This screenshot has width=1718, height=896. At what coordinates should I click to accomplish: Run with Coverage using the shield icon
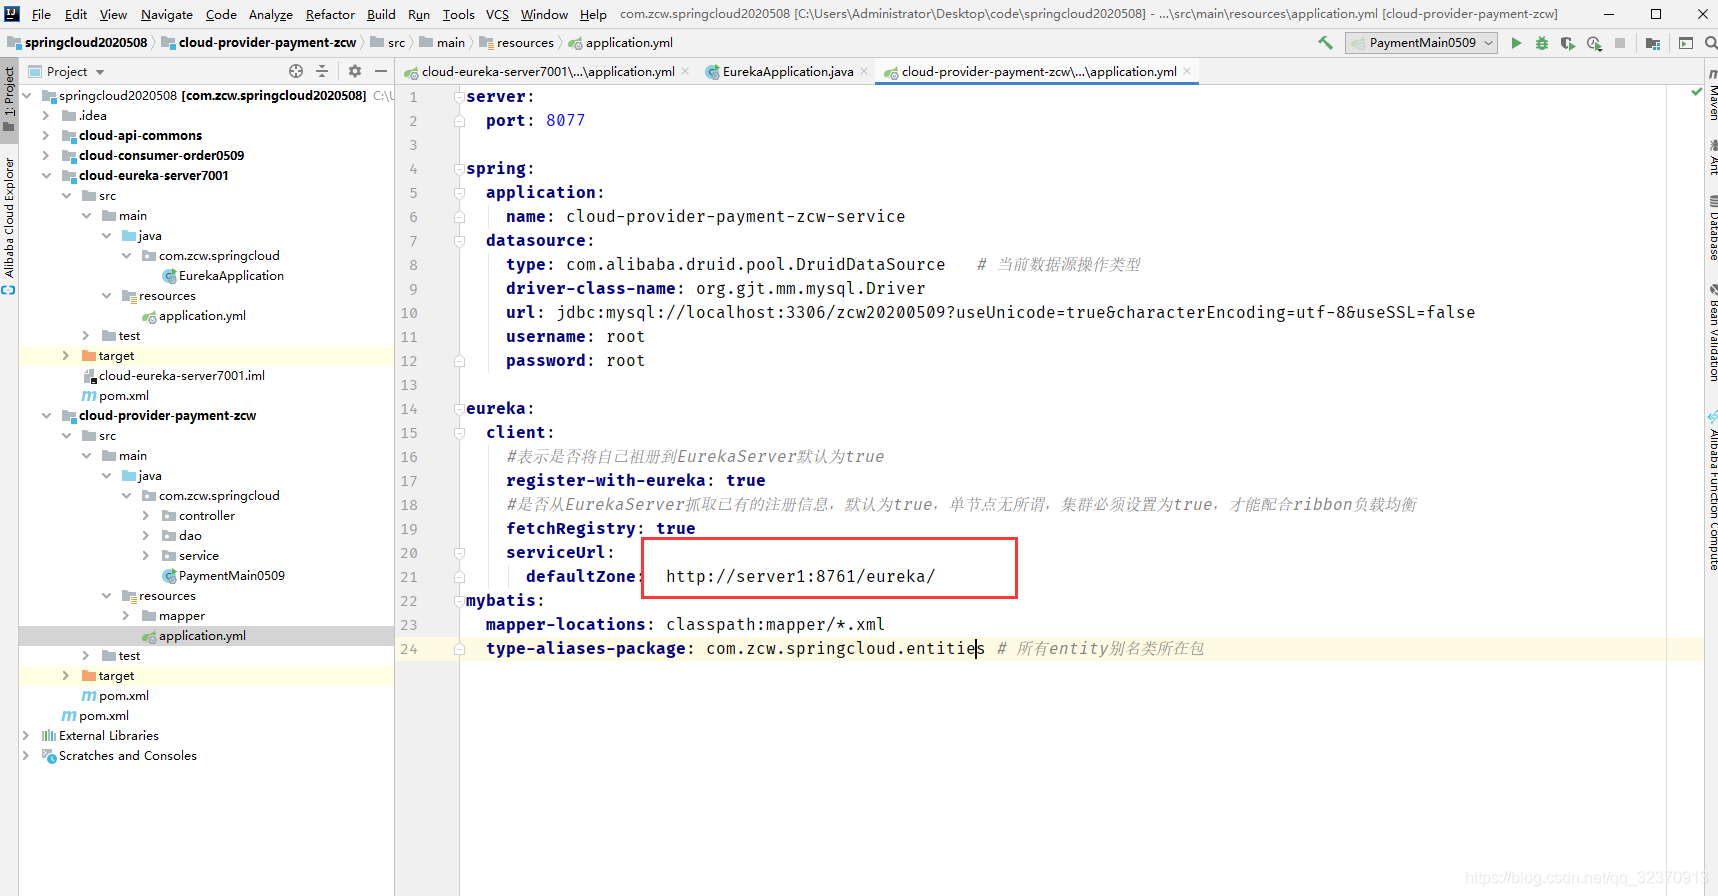1568,43
